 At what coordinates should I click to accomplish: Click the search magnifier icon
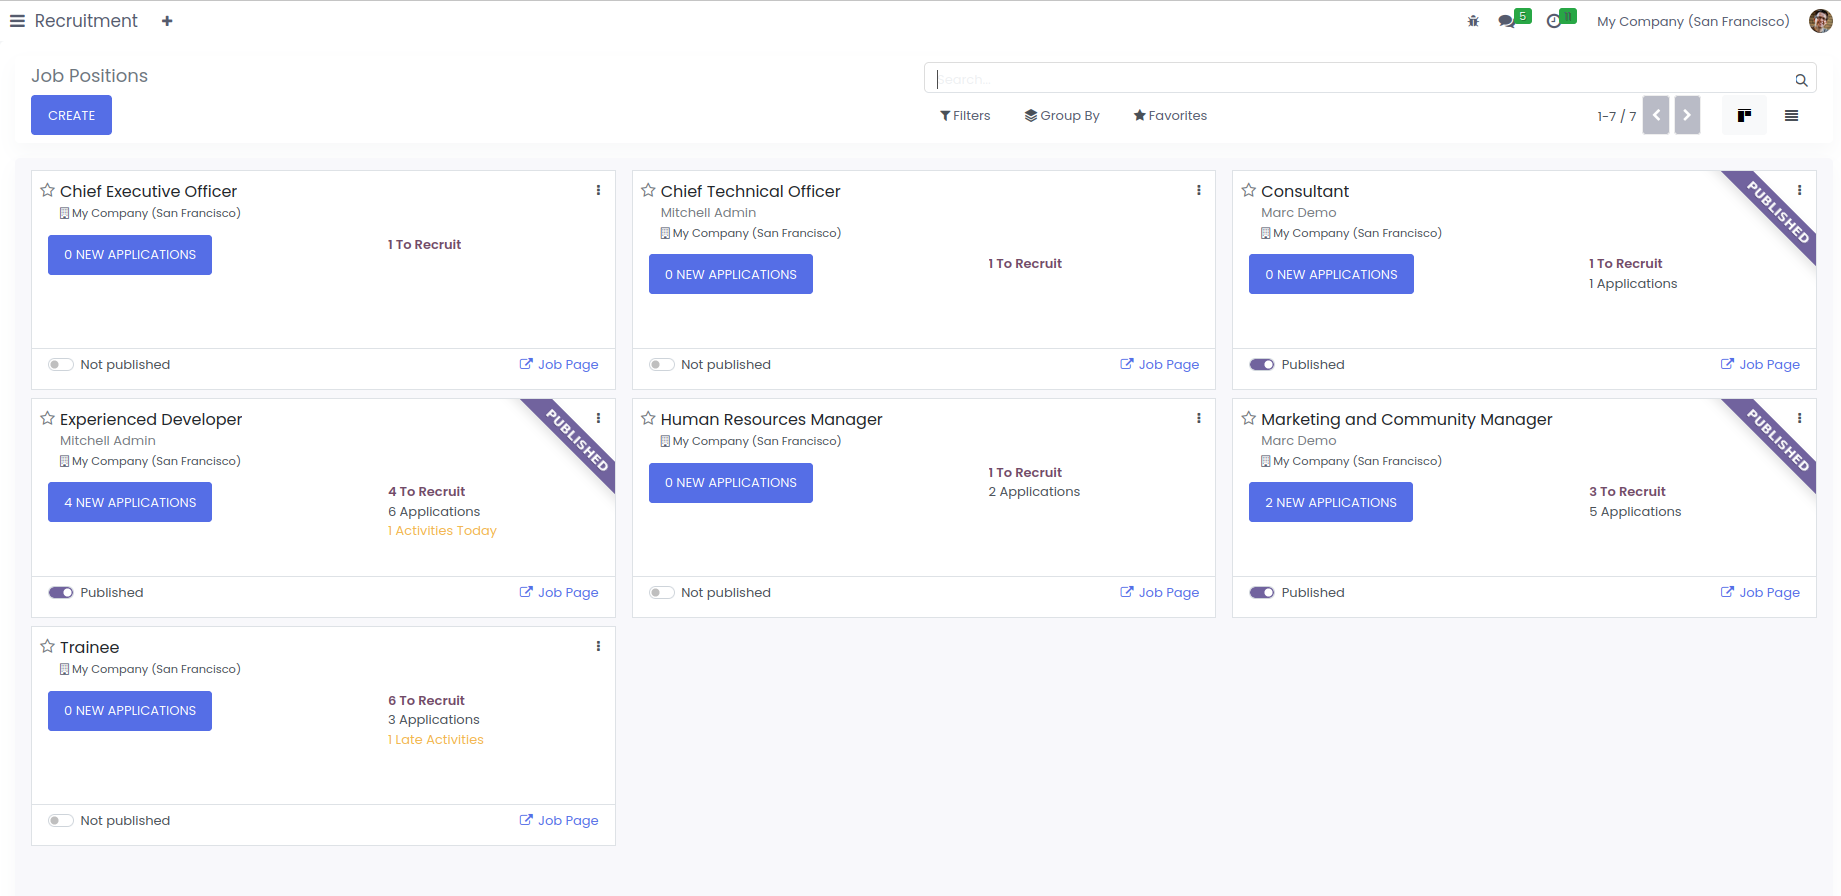(1801, 80)
